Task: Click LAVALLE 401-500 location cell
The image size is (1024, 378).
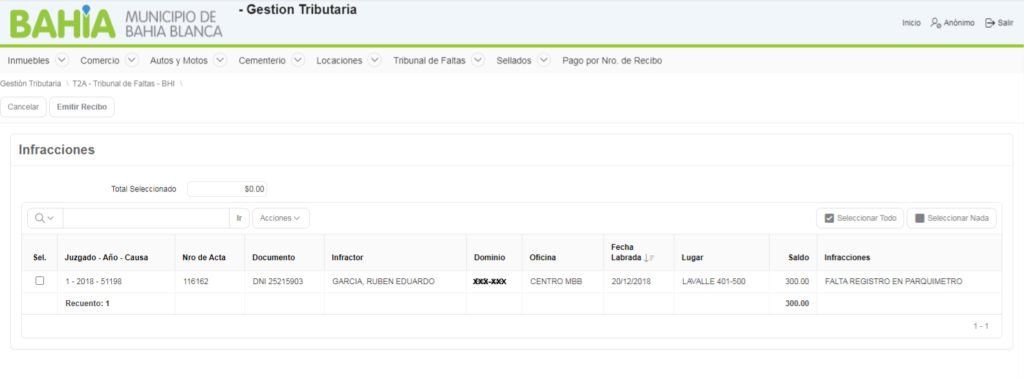Action: pyautogui.click(x=713, y=281)
